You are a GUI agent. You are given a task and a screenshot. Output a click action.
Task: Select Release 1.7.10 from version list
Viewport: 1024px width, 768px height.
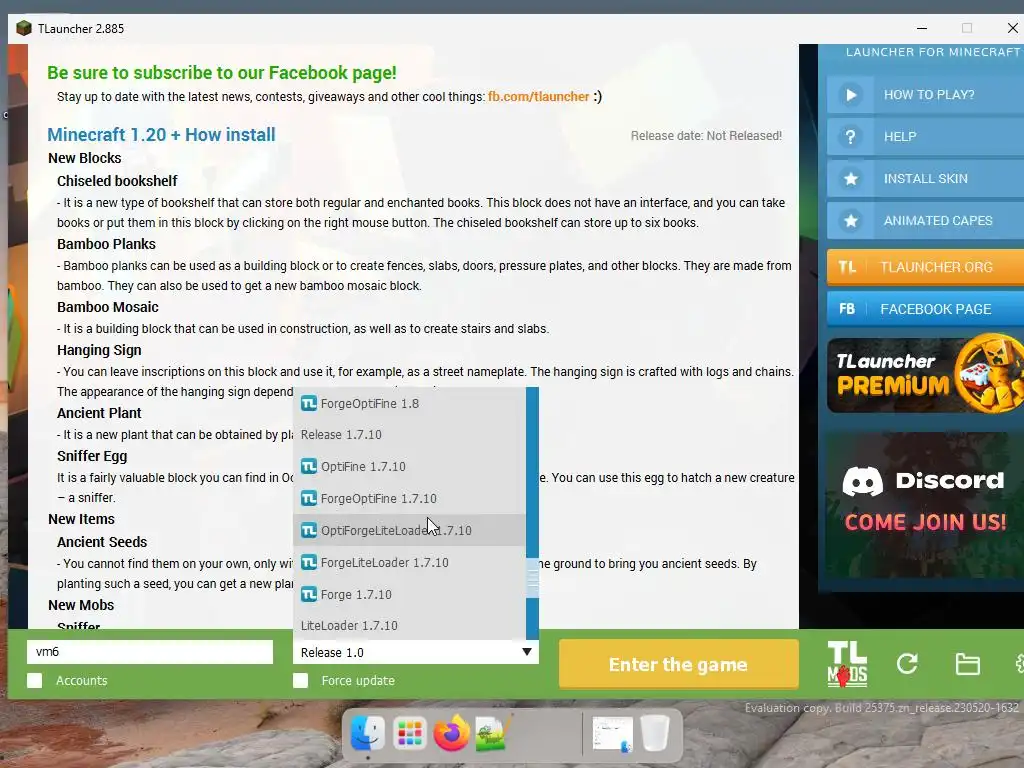click(x=409, y=434)
